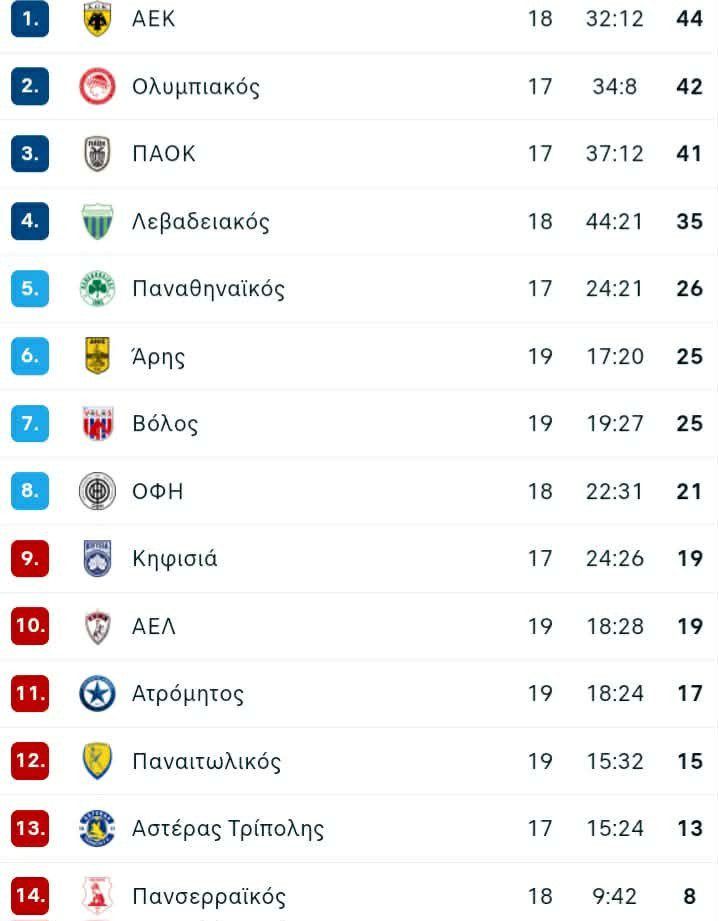Click the Λεβαδειακός green crest icon
This screenshot has width=719, height=921.
[x=97, y=221]
